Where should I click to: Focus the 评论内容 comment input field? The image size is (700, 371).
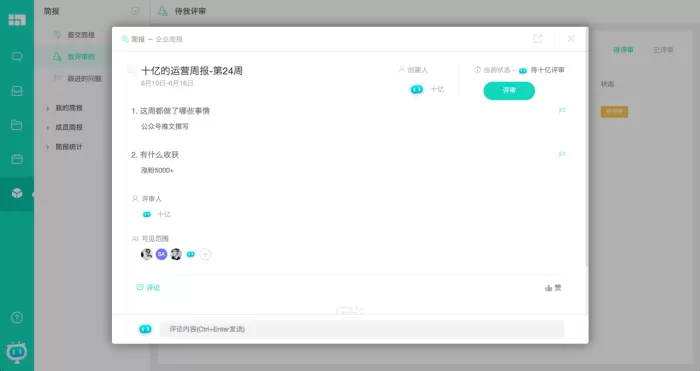(362, 329)
